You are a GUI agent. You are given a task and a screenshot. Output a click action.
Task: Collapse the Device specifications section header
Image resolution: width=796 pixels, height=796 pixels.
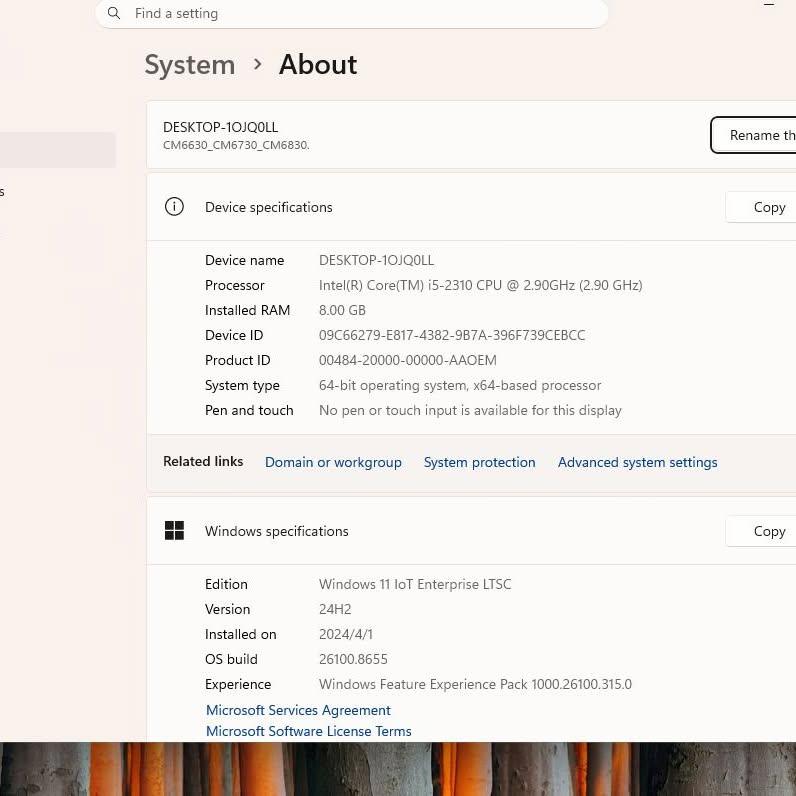tap(471, 207)
